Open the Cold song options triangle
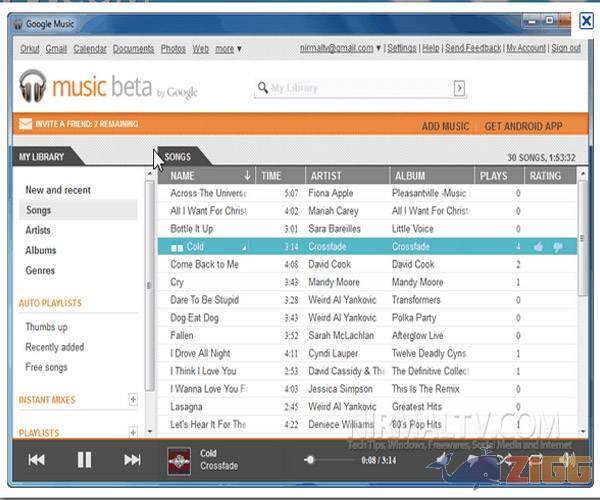Viewport: 600px width, 500px height. (244, 248)
